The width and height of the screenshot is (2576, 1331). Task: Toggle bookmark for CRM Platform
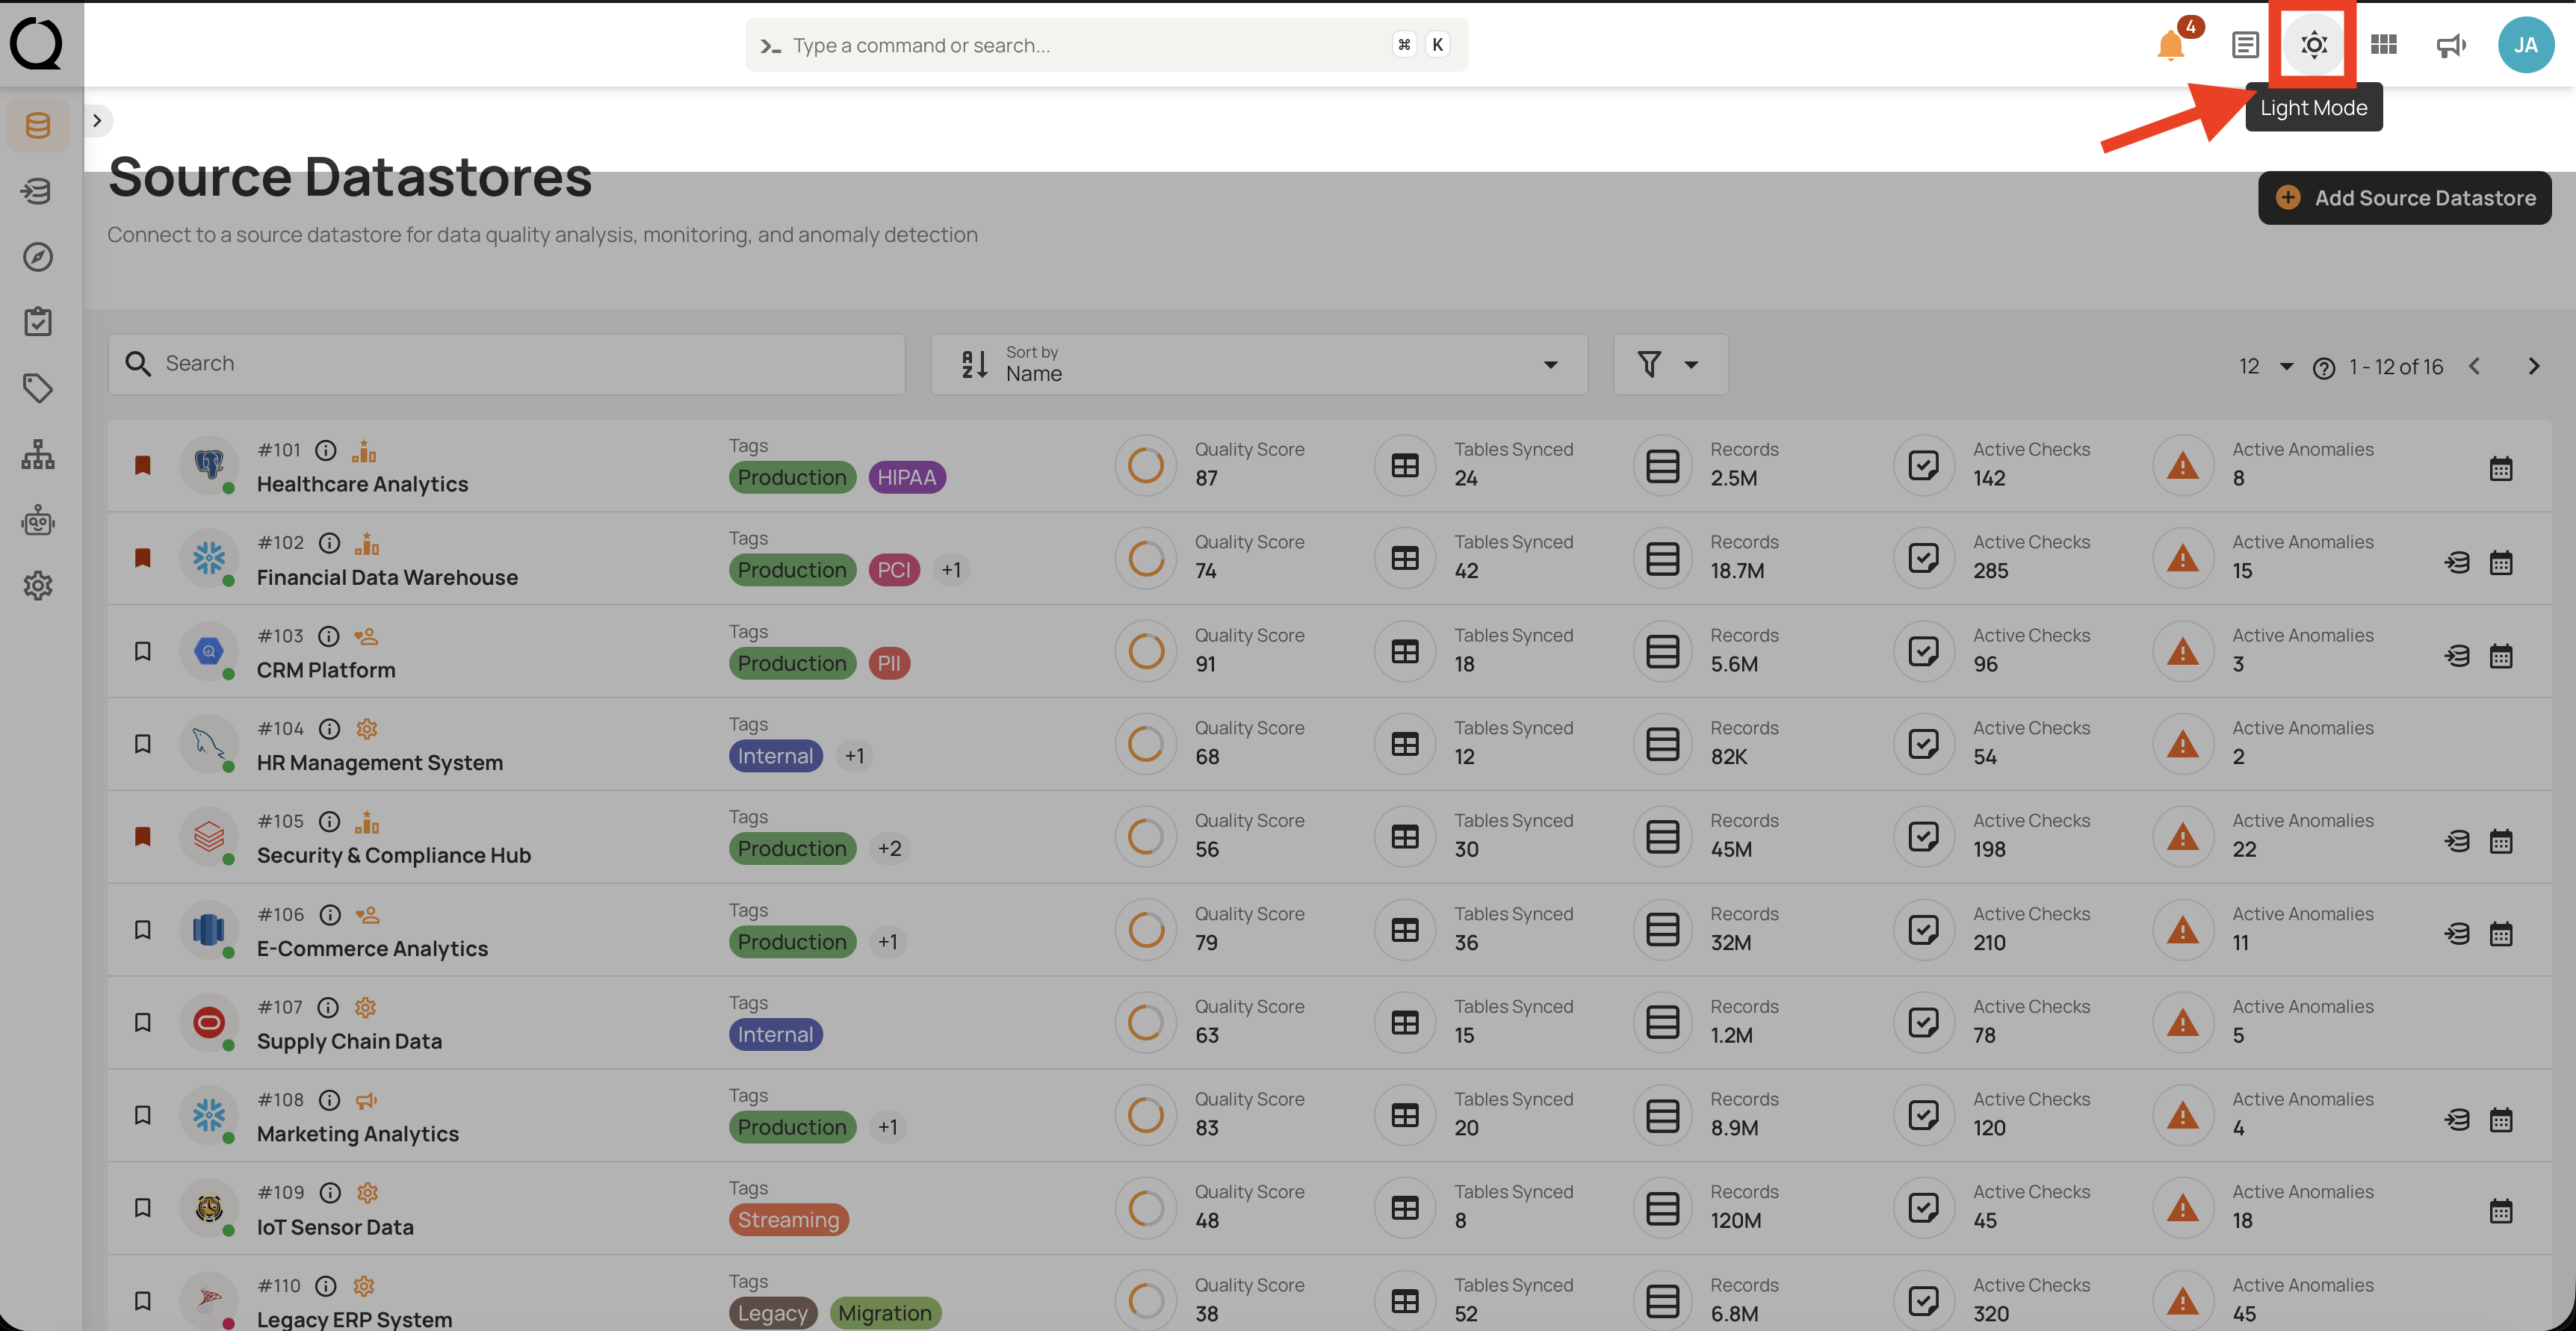pyautogui.click(x=143, y=651)
